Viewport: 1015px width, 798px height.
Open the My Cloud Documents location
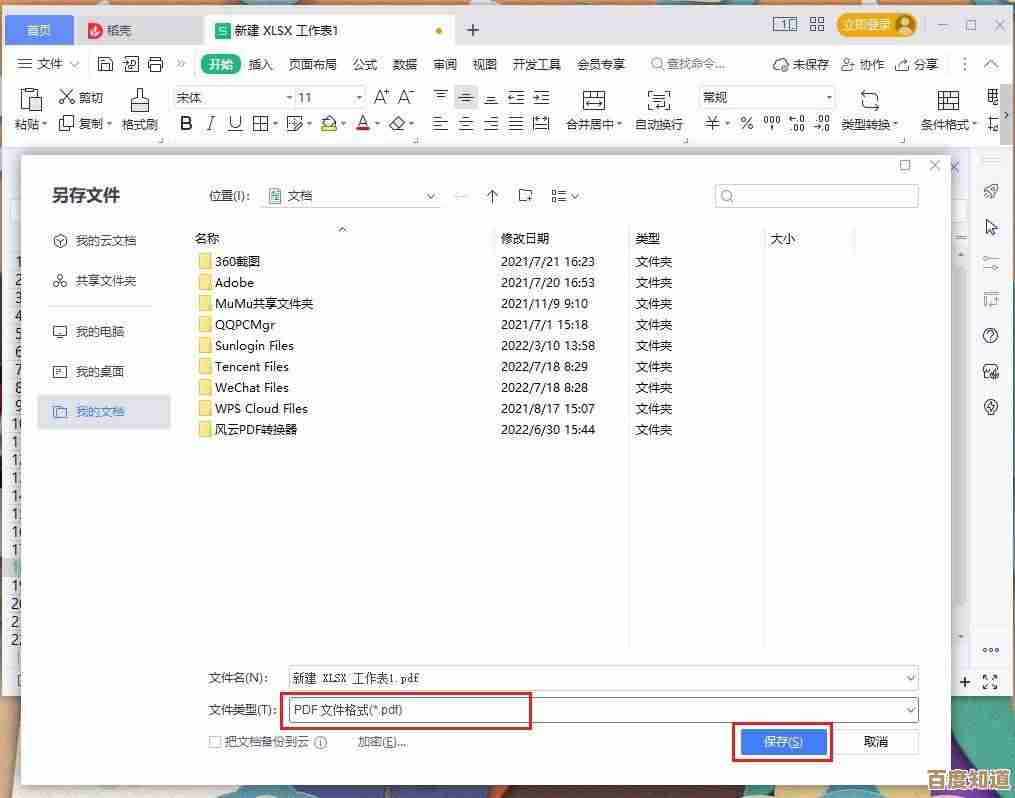[x=105, y=241]
